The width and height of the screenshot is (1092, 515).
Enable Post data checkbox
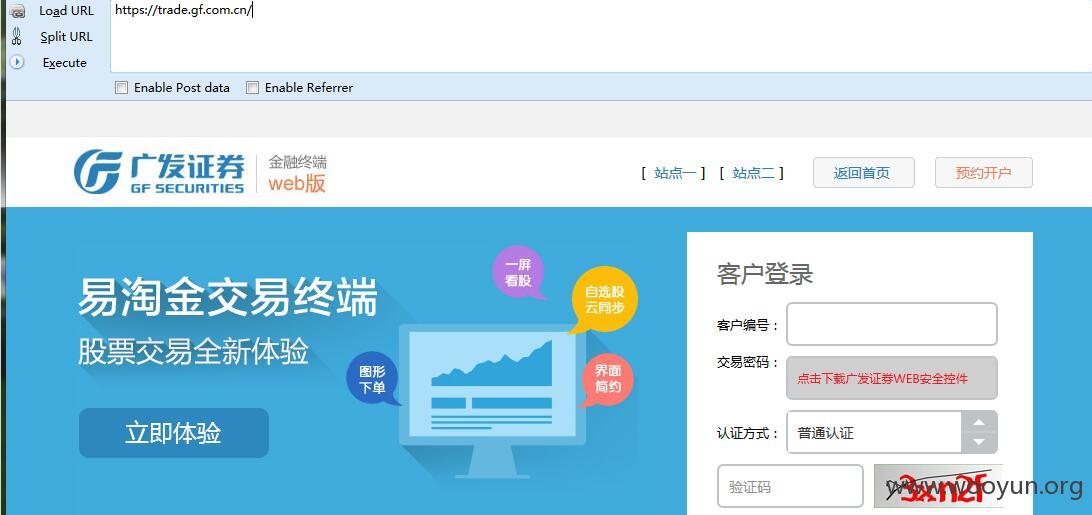click(121, 88)
